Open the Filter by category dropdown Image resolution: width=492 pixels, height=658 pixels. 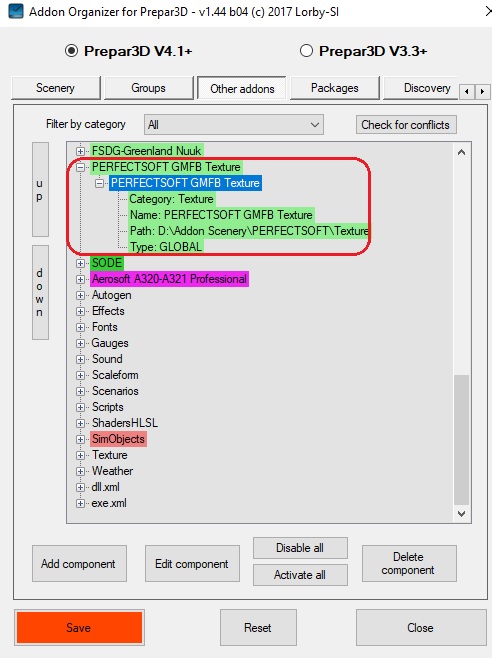pos(233,125)
